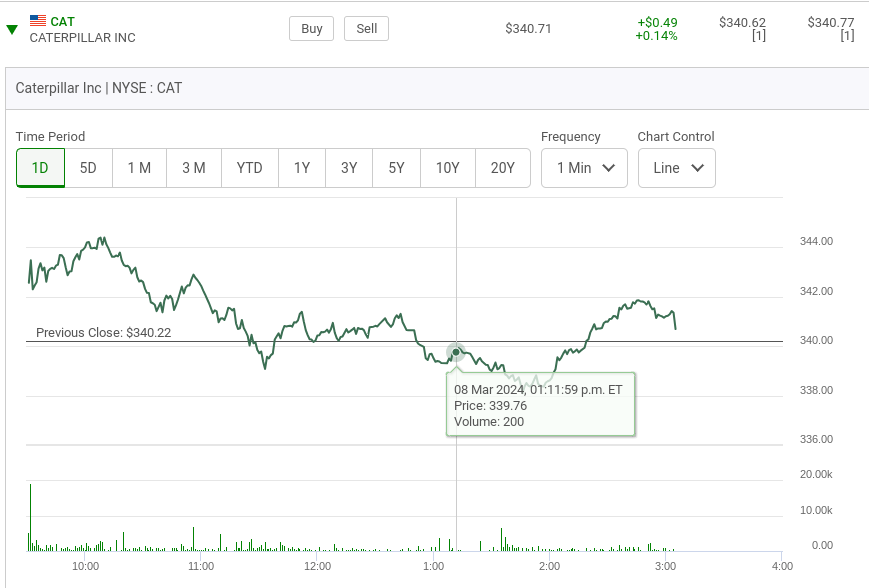Viewport: 869px width, 588px height.
Task: Select the 10Y time period
Action: [x=448, y=168]
